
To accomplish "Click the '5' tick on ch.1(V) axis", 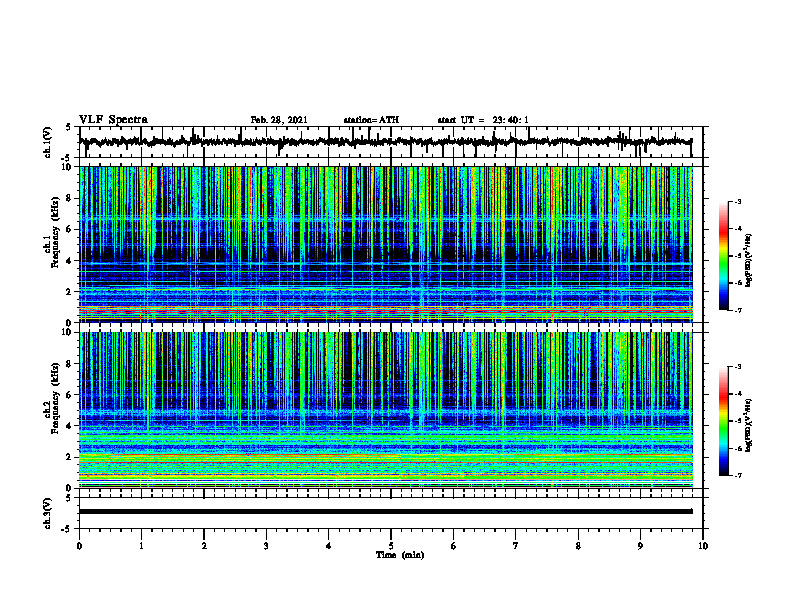I will coord(68,128).
